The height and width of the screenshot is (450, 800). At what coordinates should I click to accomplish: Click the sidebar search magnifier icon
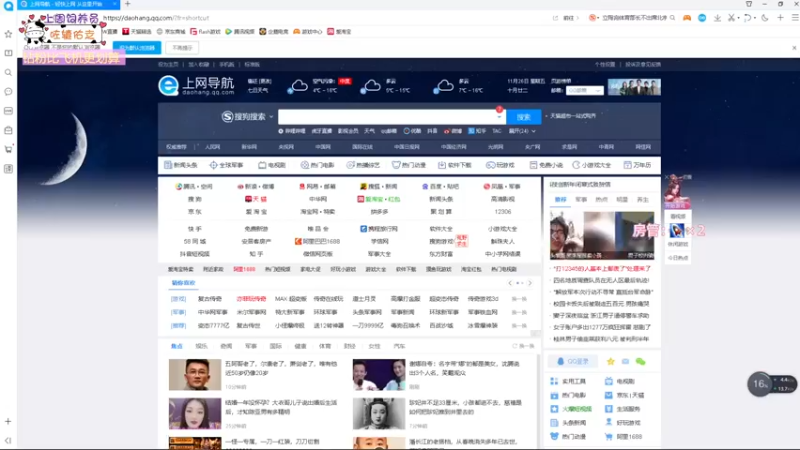8,72
